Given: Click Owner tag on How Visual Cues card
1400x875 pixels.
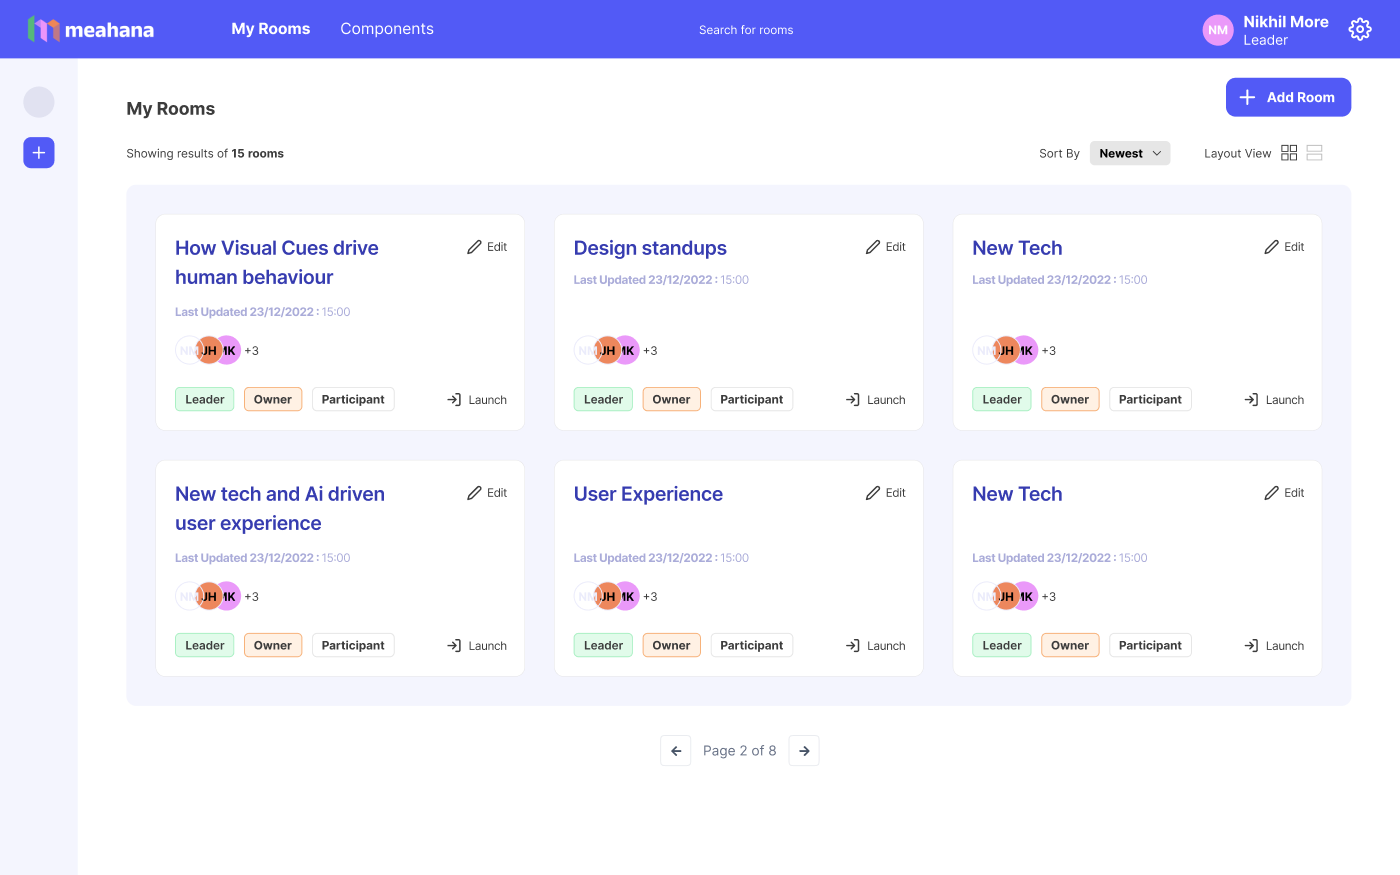Looking at the screenshot, I should [x=273, y=399].
